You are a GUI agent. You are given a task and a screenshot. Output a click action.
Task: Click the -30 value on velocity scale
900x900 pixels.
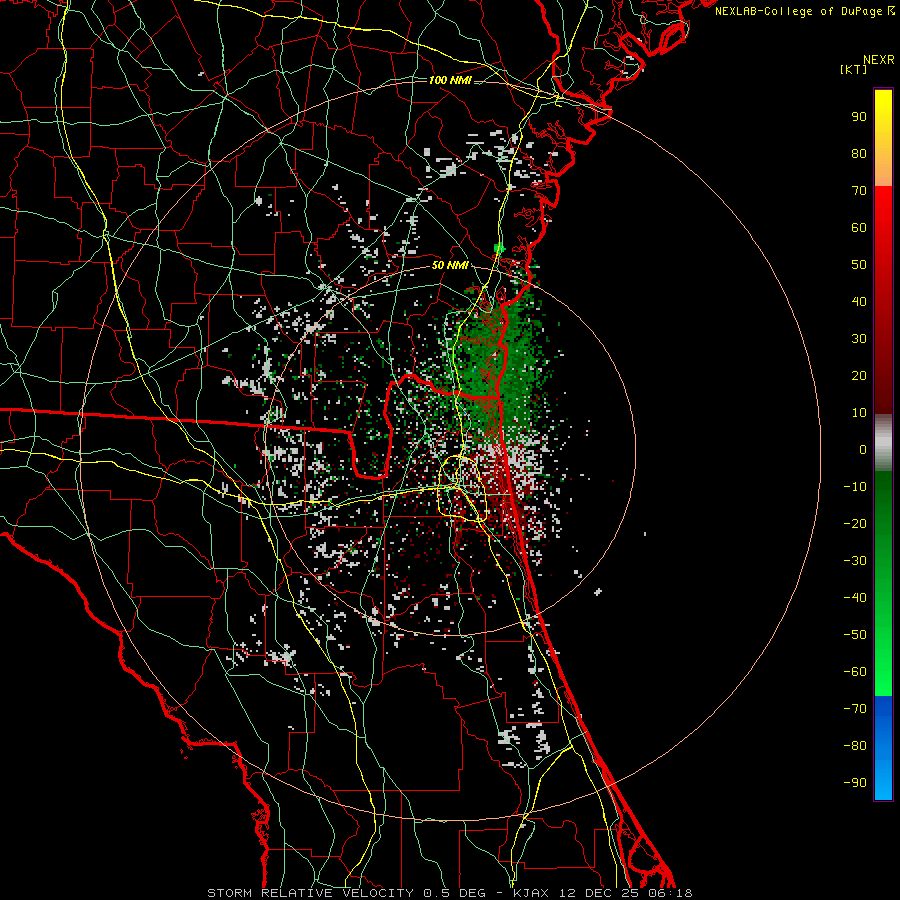[x=855, y=561]
